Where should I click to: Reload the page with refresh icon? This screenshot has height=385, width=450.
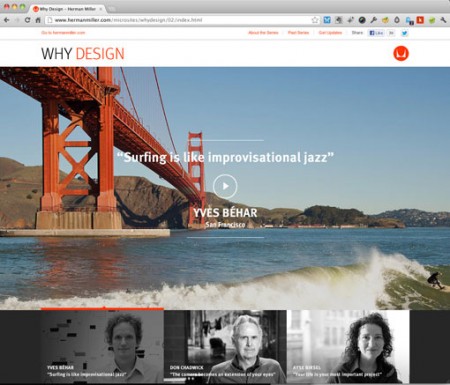[28, 20]
